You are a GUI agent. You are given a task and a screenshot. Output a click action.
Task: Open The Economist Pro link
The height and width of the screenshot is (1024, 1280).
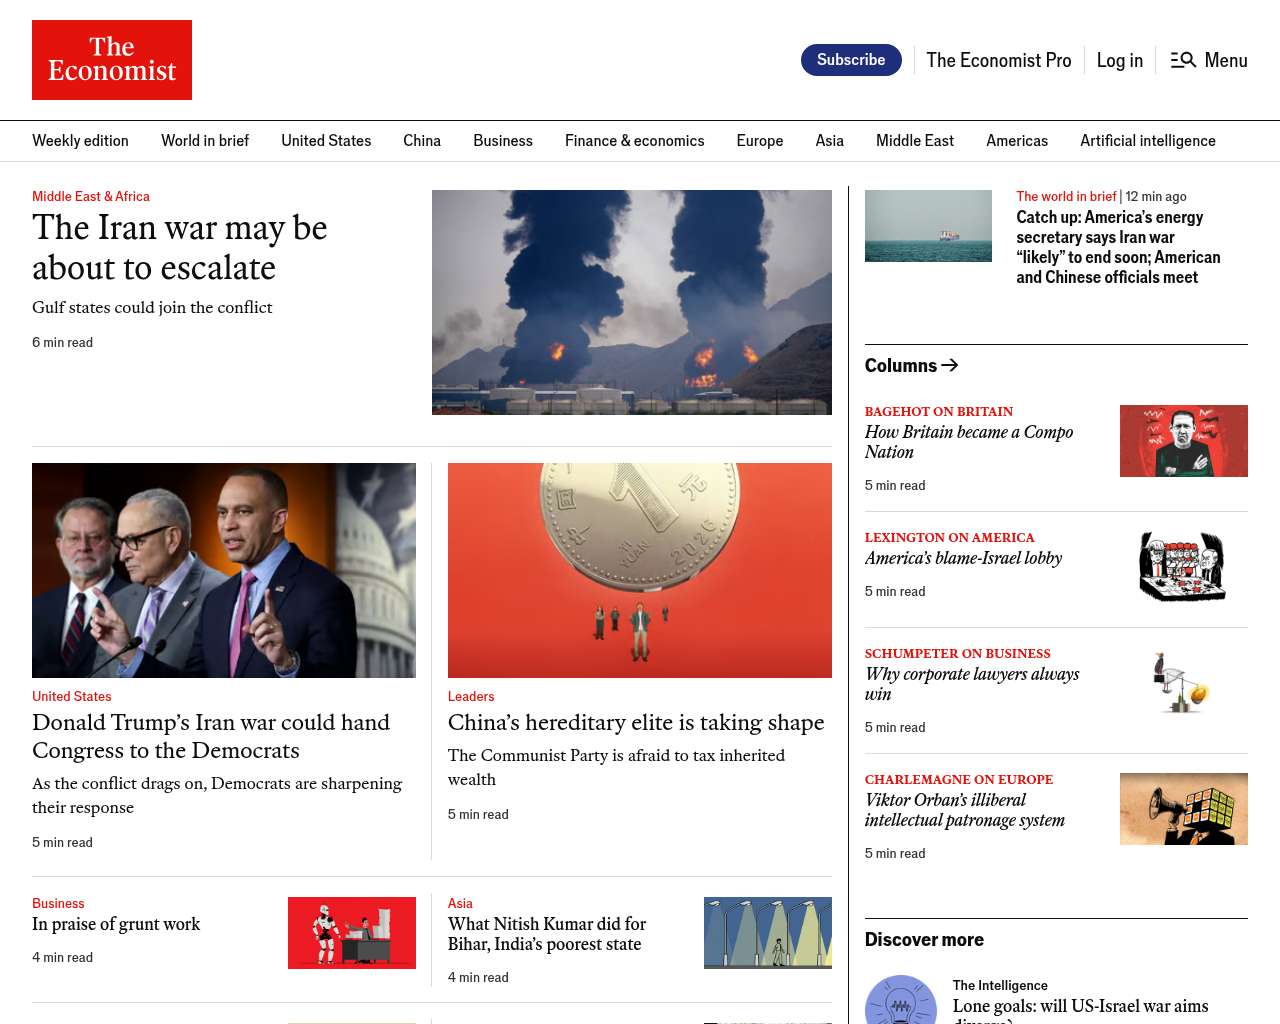pyautogui.click(x=998, y=60)
